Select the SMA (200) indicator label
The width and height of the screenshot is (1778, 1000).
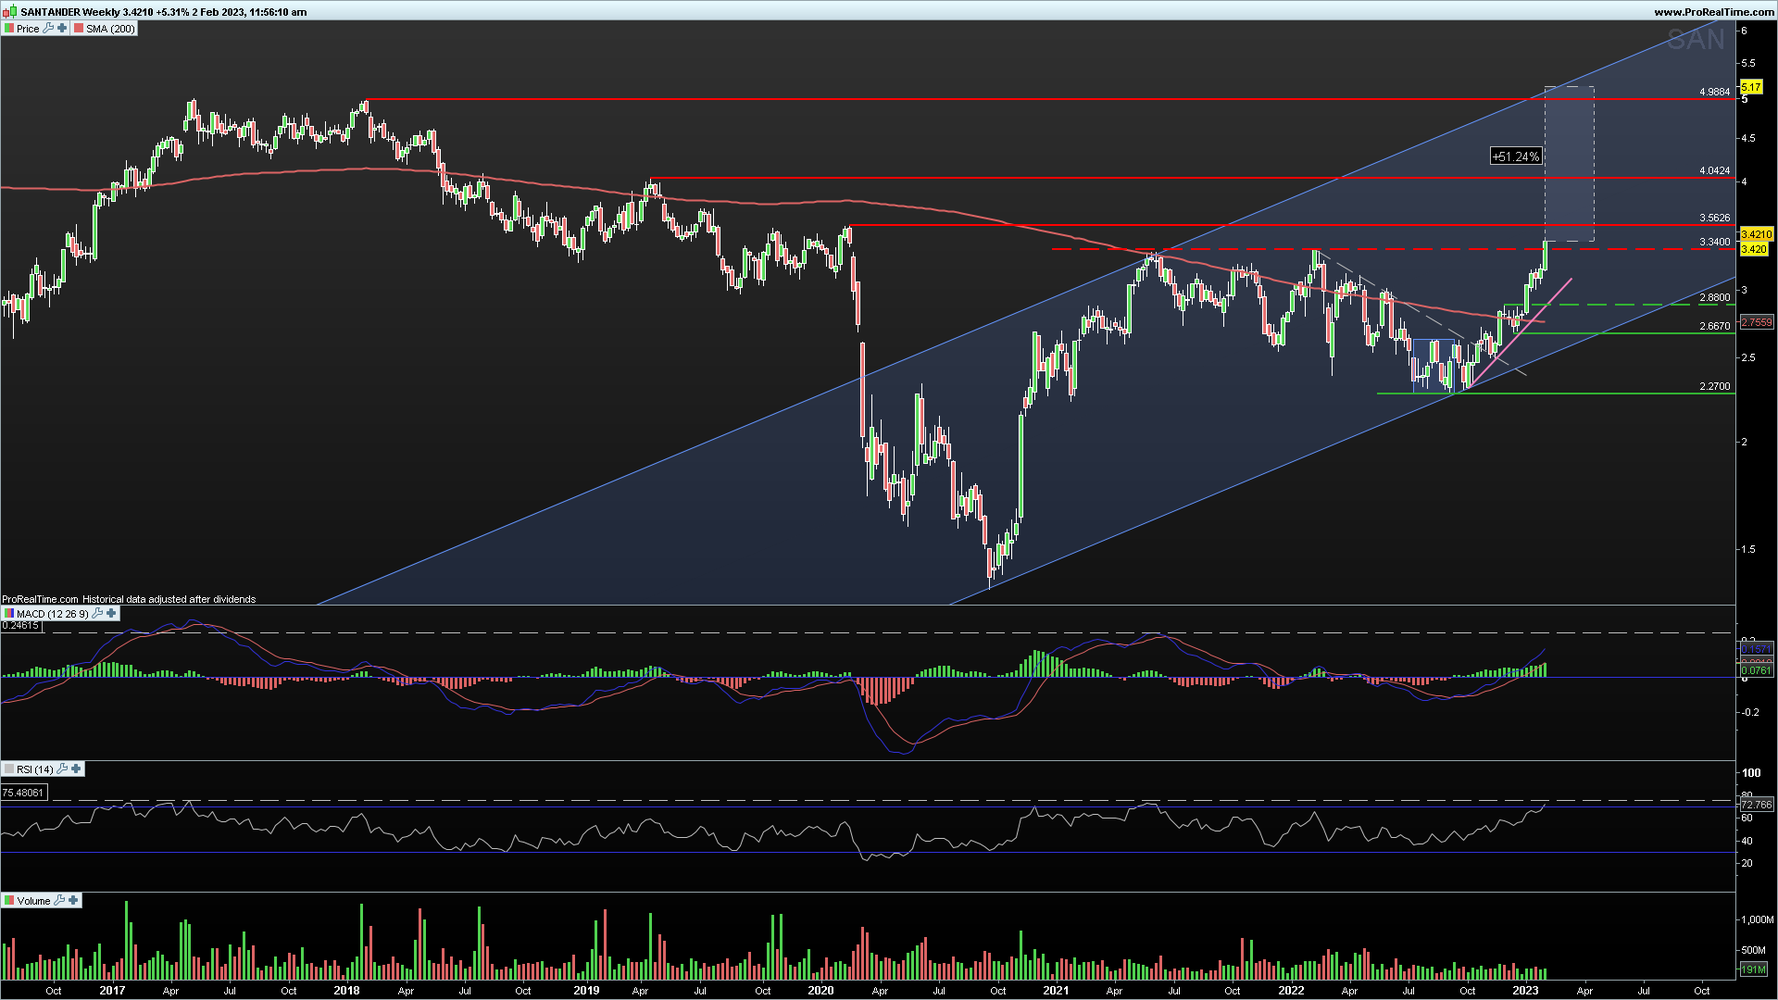pyautogui.click(x=110, y=29)
